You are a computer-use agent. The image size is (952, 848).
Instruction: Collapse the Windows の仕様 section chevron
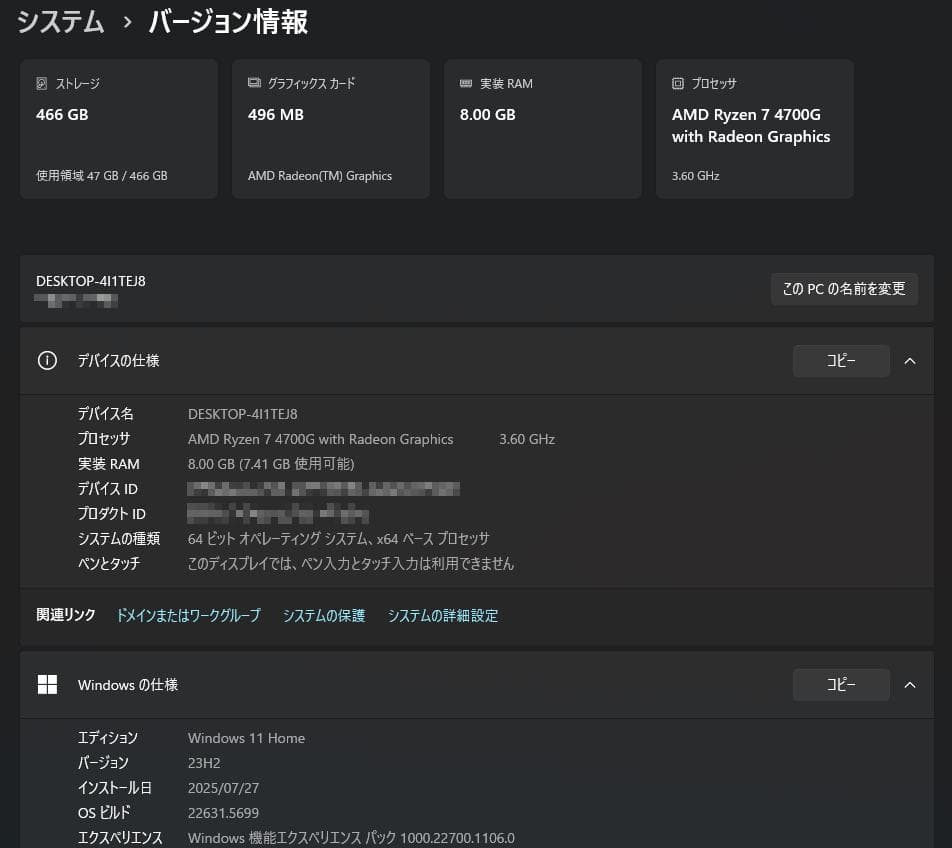pos(909,684)
